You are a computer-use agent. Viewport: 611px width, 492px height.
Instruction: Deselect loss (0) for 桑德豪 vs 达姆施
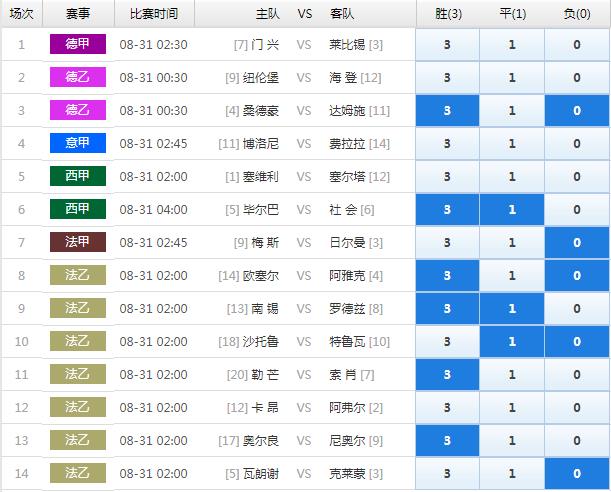tap(577, 111)
